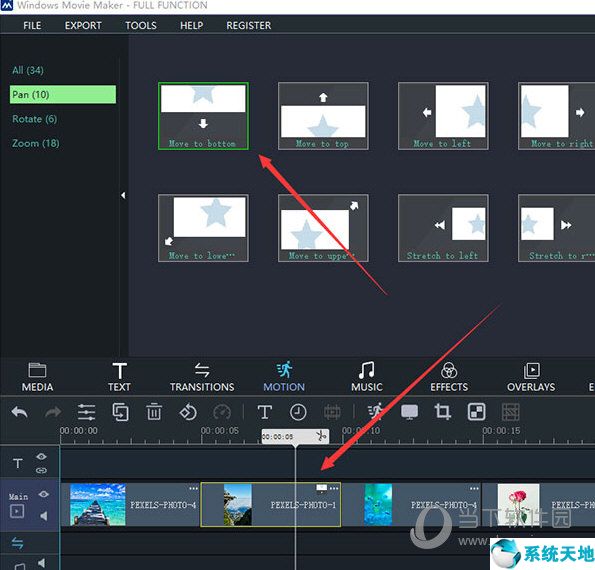Open options dots on first pier clip
Screen dimensions: 595x570
(x=193, y=489)
